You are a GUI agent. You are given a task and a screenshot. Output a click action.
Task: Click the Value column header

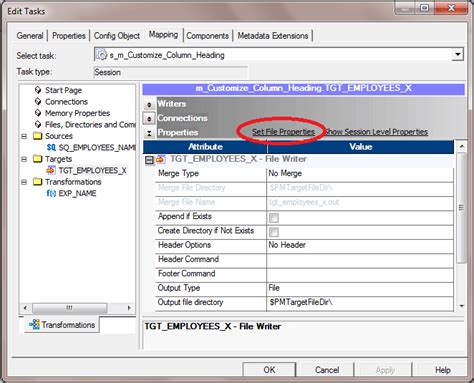[x=360, y=147]
